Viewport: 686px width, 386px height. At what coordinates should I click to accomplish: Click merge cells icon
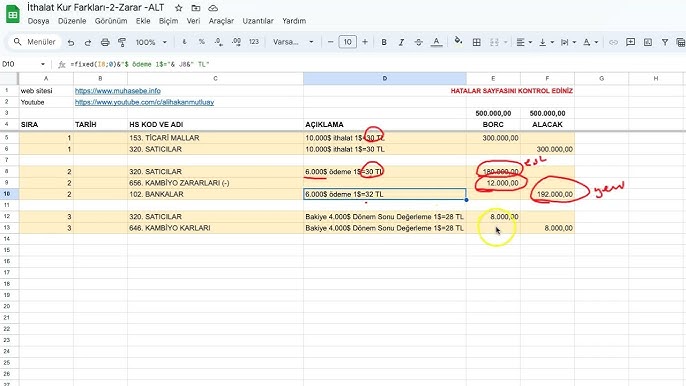point(494,42)
